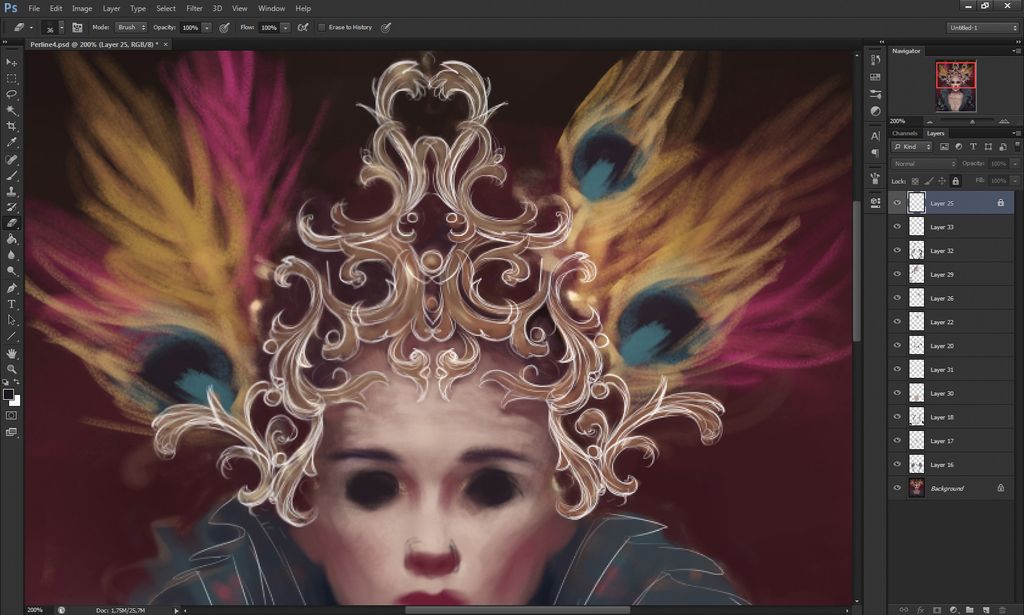Switch to the Channels tab

906,133
